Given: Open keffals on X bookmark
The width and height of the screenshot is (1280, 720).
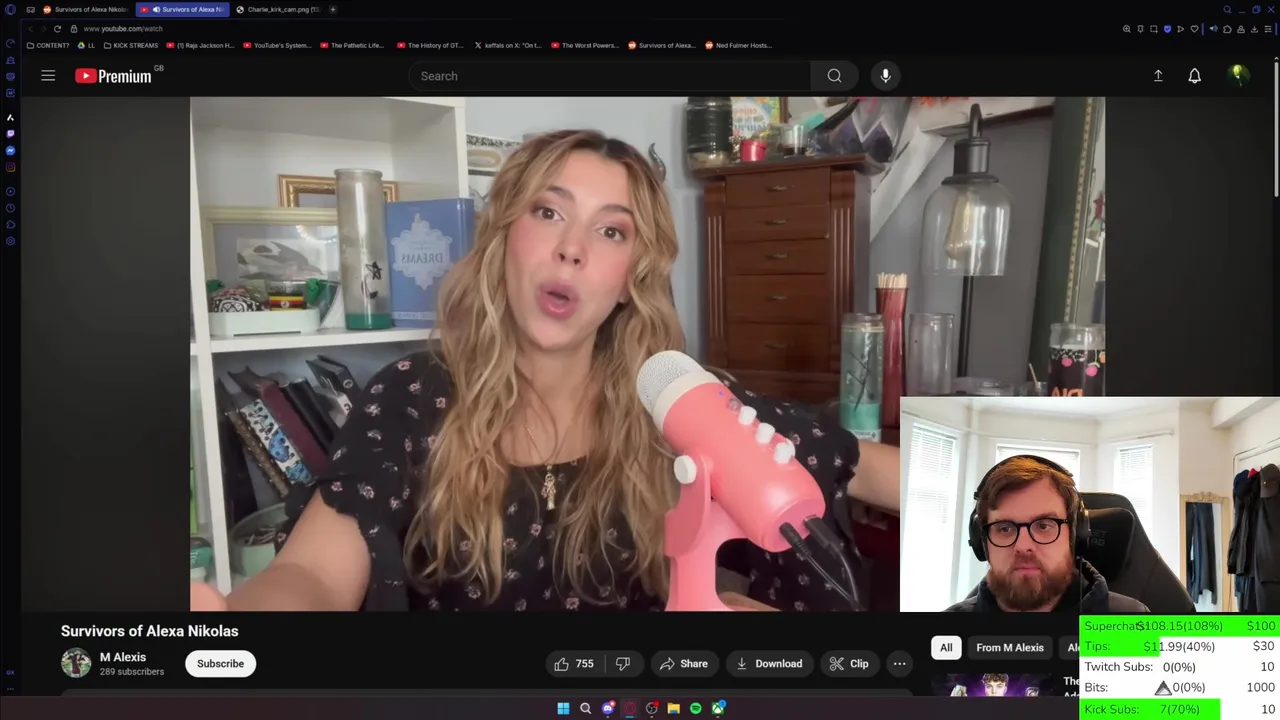Looking at the screenshot, I should (x=508, y=45).
